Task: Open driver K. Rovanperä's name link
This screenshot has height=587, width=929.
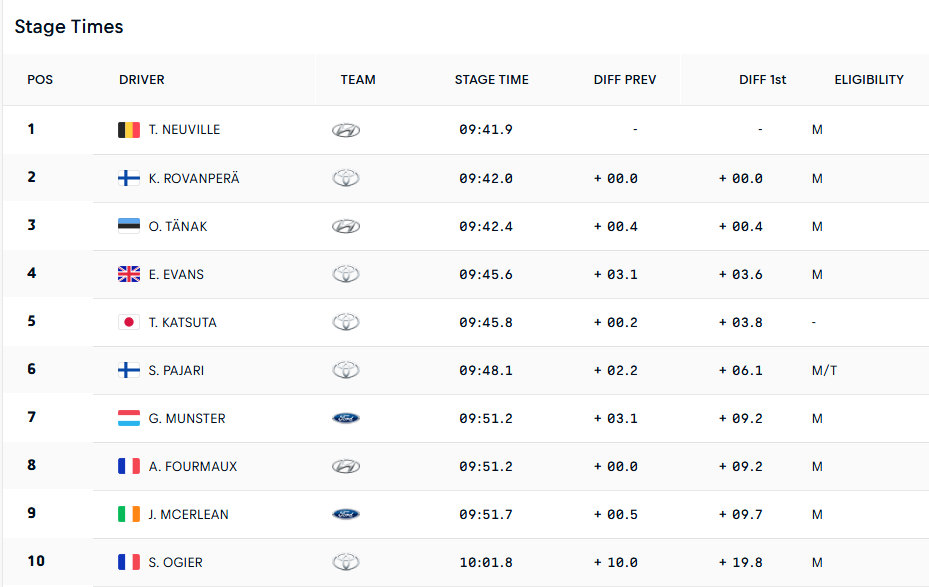Action: click(194, 178)
